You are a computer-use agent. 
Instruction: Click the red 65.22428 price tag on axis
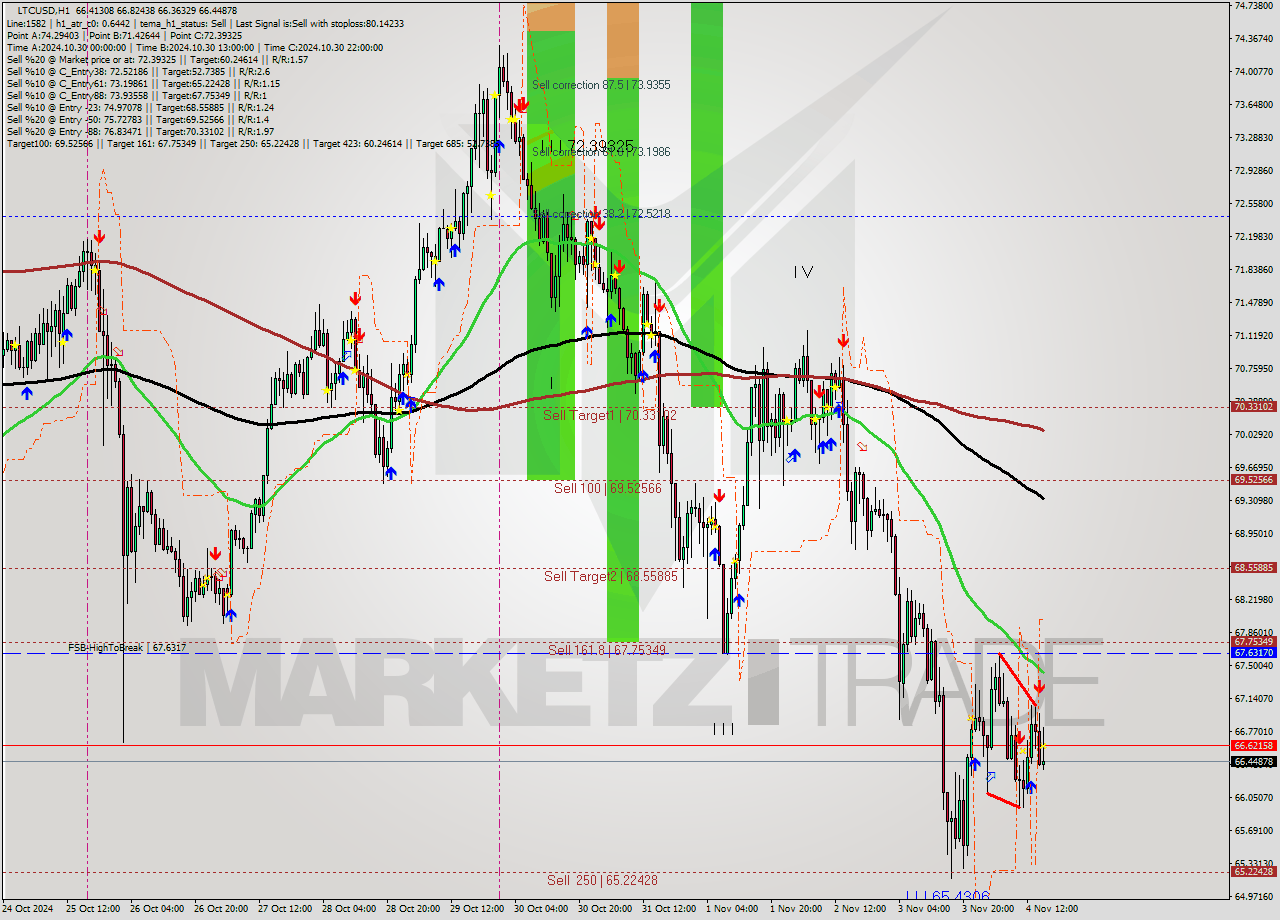(1253, 872)
